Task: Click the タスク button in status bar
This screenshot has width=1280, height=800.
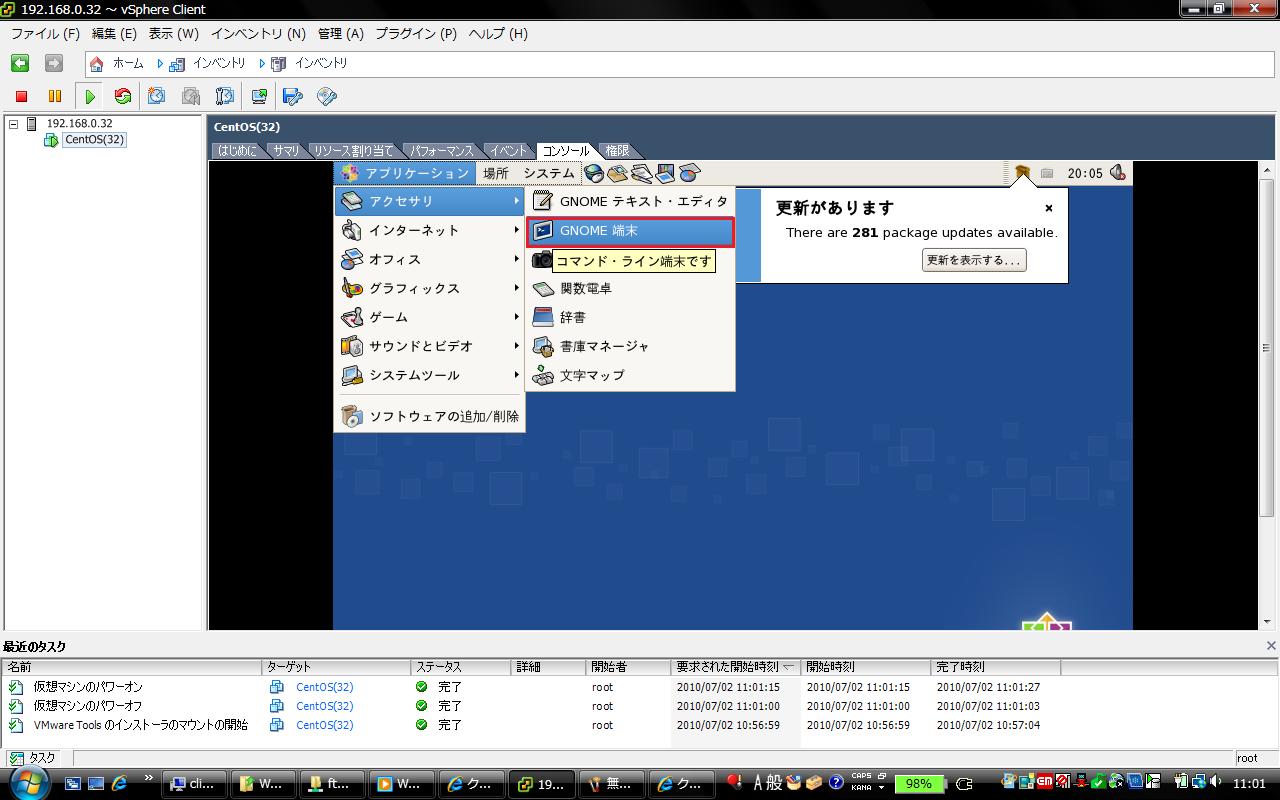Action: pyautogui.click(x=34, y=758)
